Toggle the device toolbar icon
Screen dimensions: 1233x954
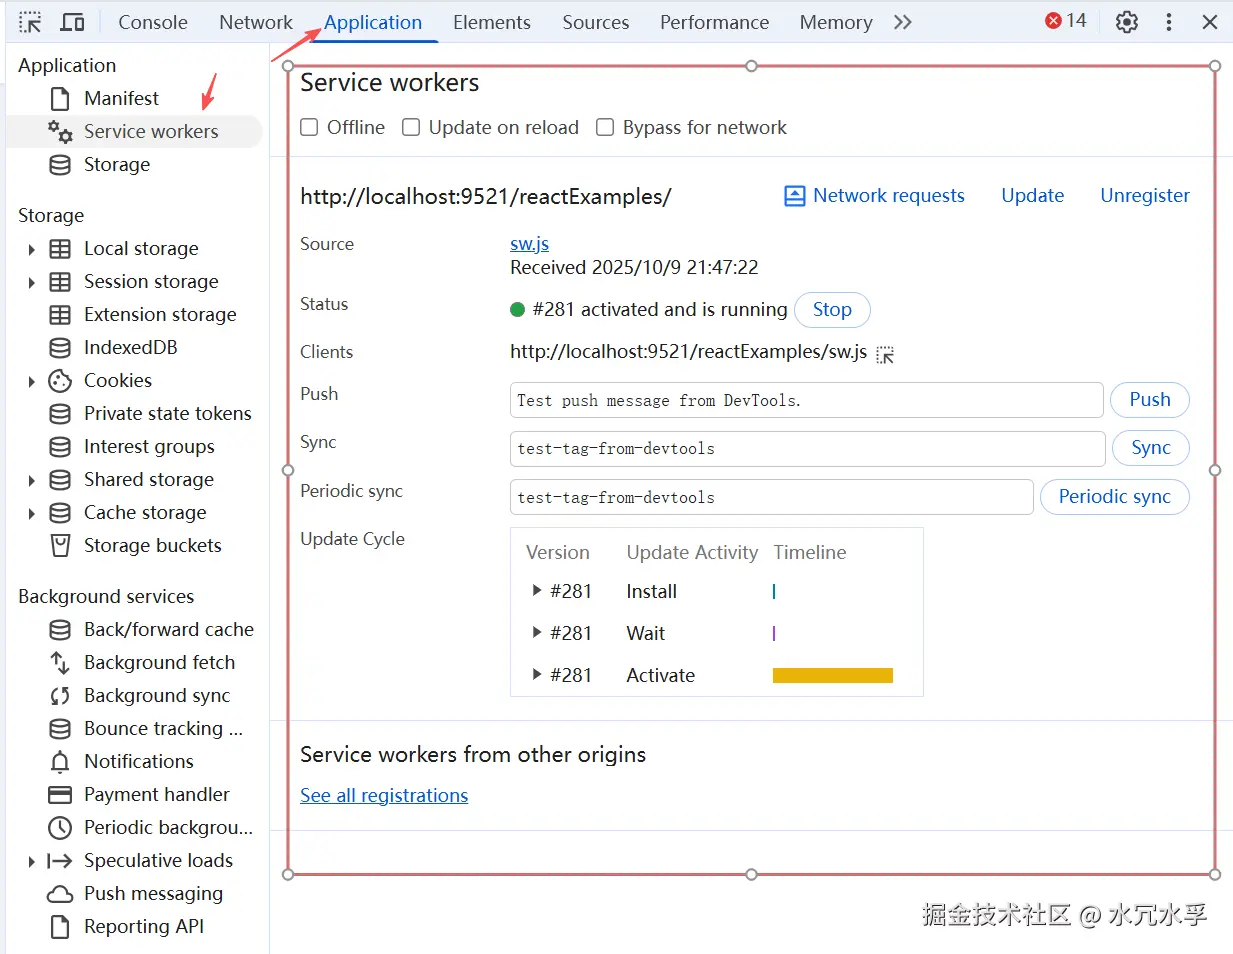[x=73, y=22]
